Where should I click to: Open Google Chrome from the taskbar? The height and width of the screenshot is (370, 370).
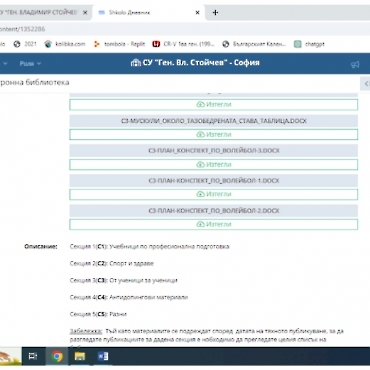tap(57, 356)
